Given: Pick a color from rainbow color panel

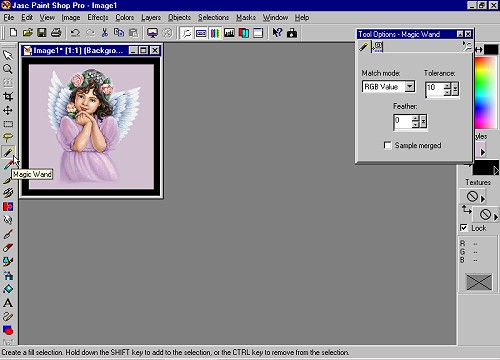Looking at the screenshot, I should (x=486, y=92).
